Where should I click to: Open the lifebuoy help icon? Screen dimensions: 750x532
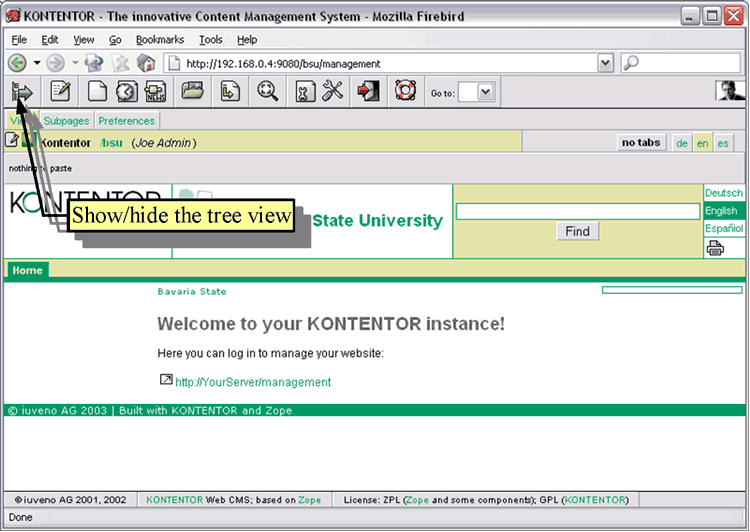click(404, 92)
